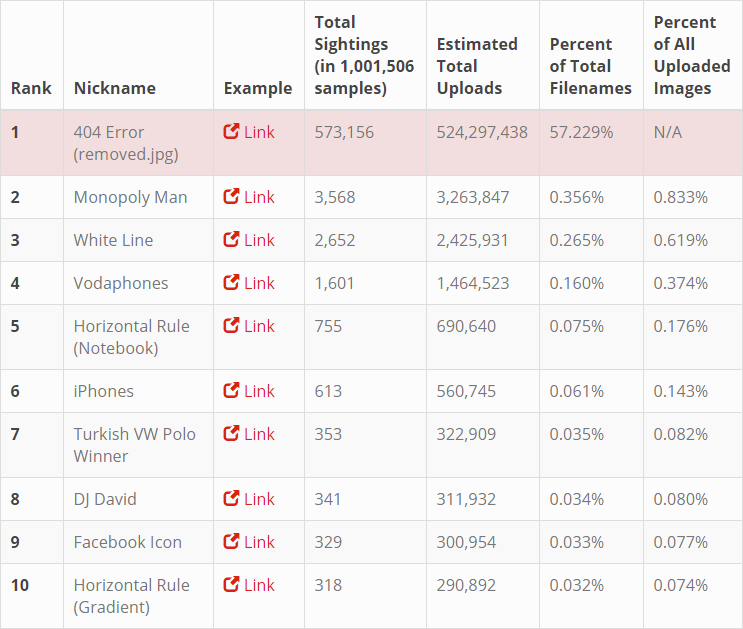Click external link icon for 404 Error row
The image size is (743, 629).
tap(231, 132)
